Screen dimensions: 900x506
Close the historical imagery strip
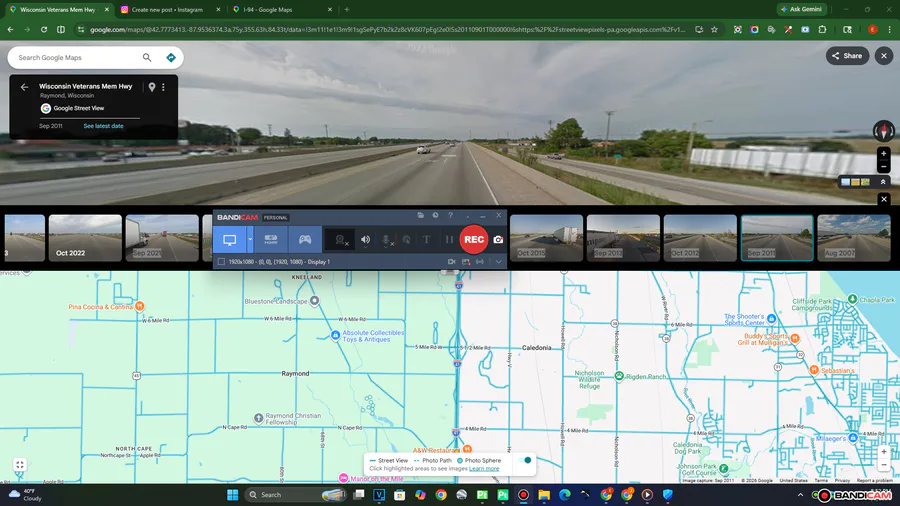click(884, 199)
